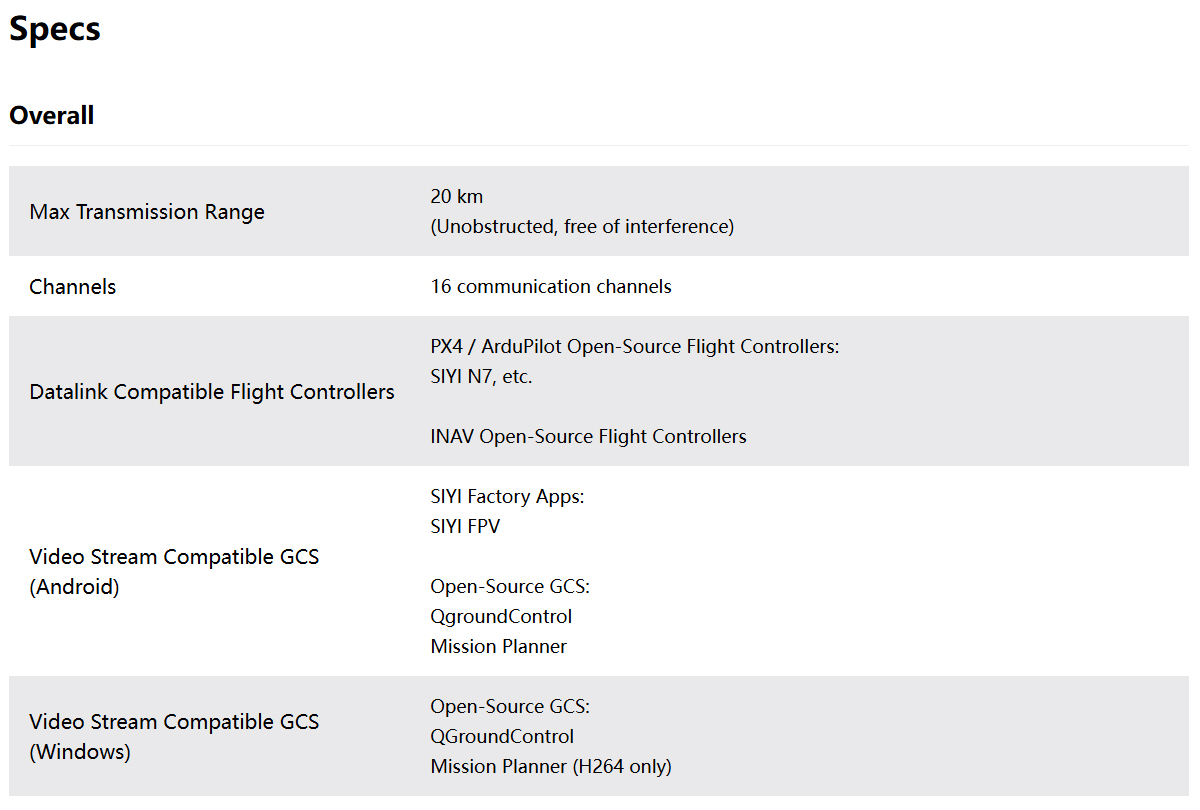Click Open-Source GCS in the Android row
This screenshot has height=810, width=1200.
(x=510, y=586)
